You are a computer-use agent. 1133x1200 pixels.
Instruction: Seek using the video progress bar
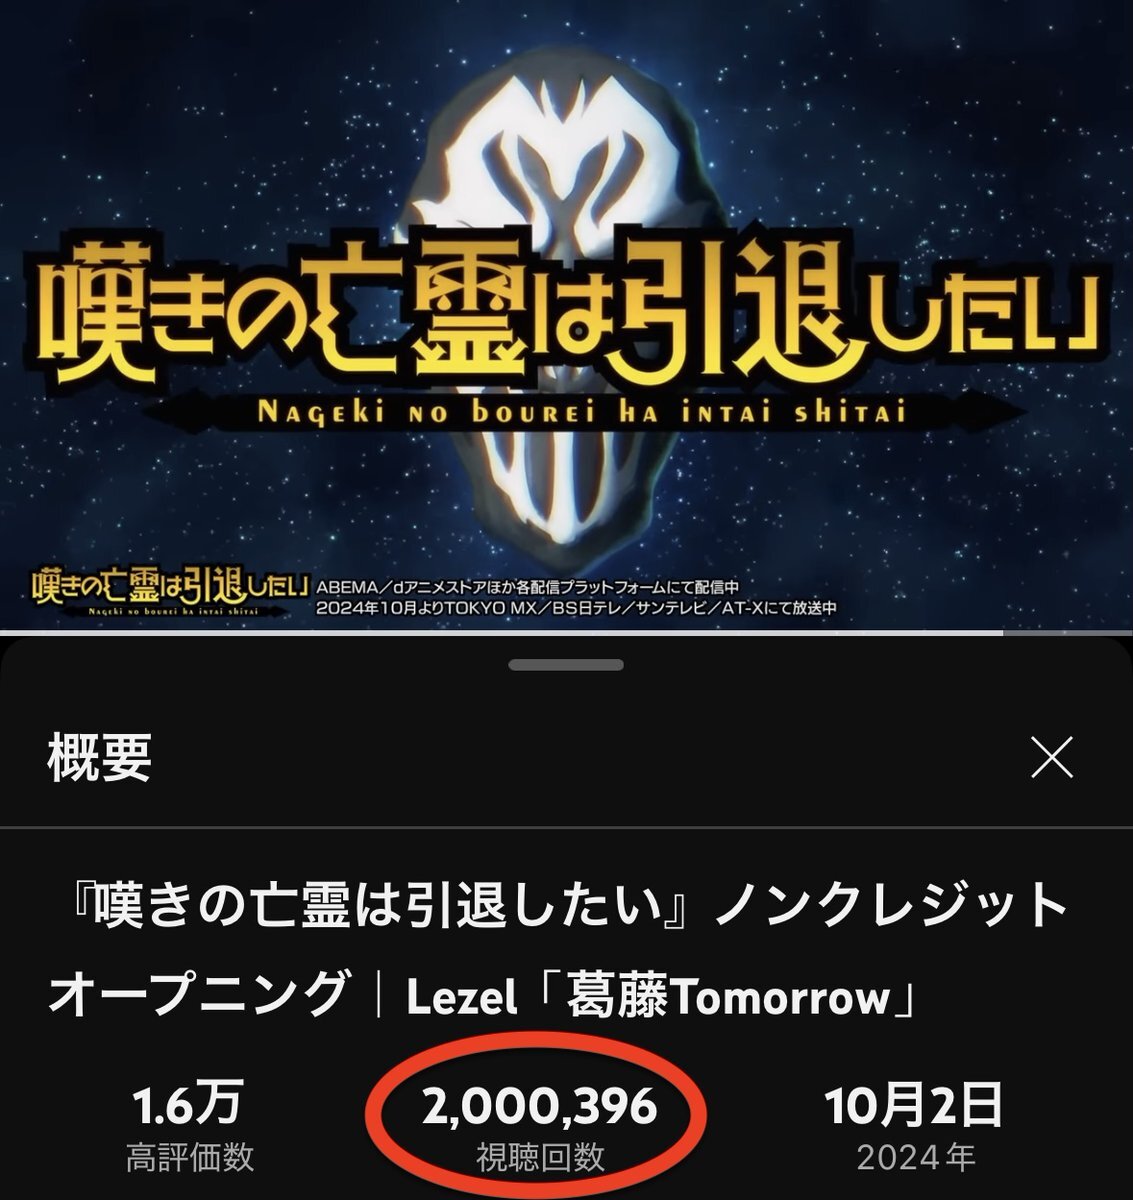(x=566, y=632)
